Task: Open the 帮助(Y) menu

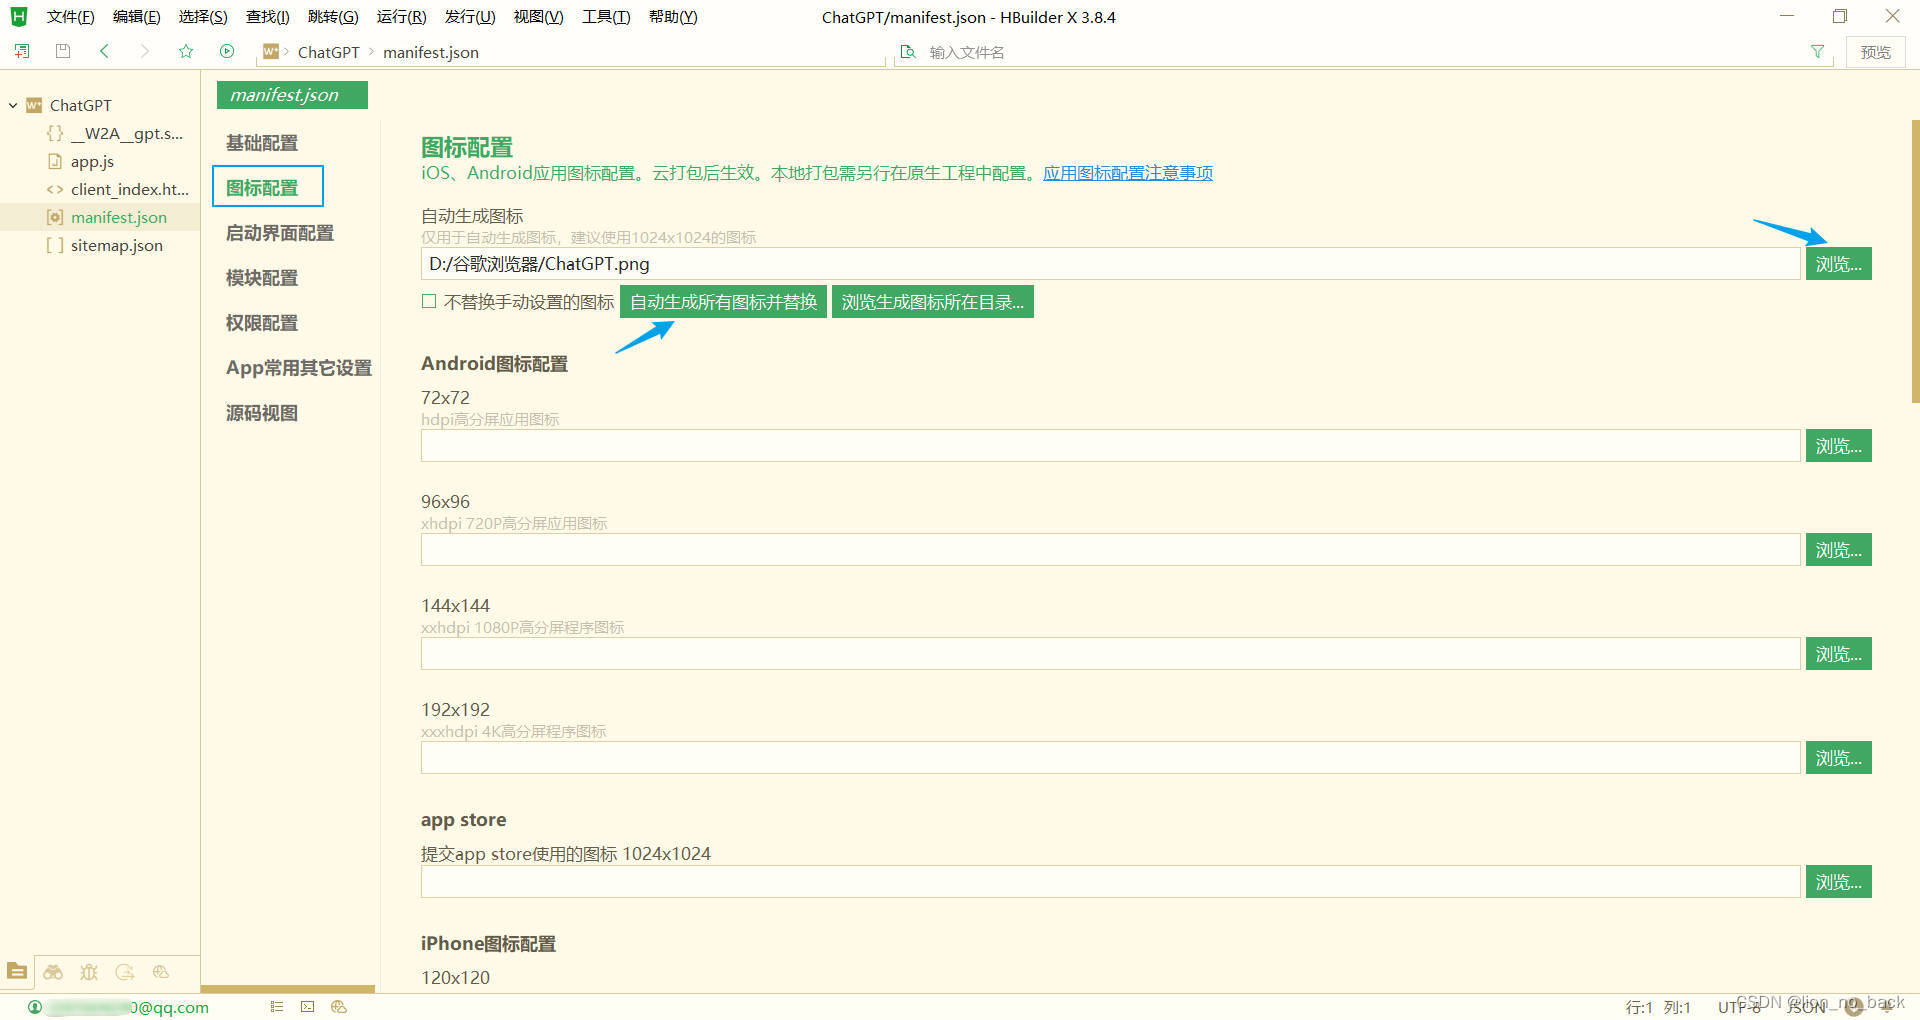Action: 673,17
